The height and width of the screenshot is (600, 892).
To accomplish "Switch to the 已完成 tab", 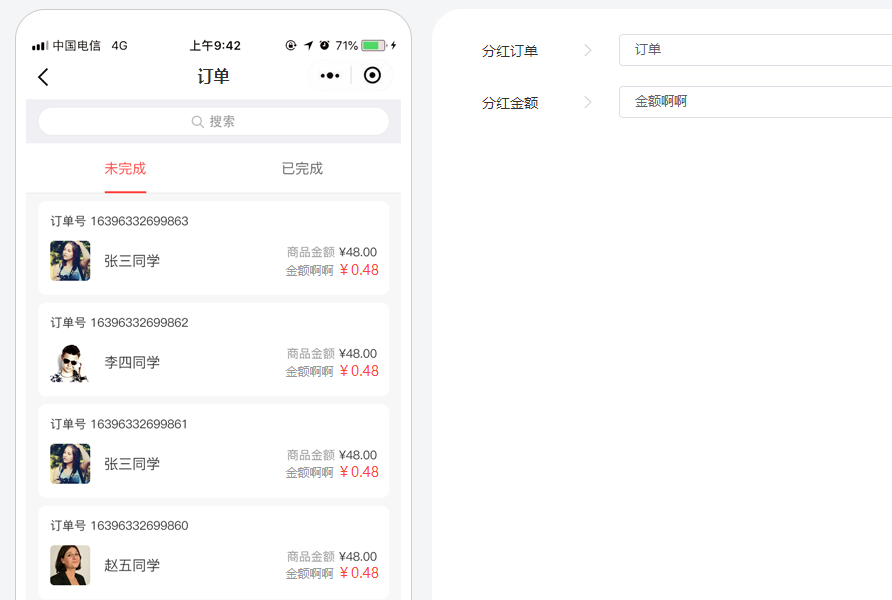I will [x=302, y=169].
